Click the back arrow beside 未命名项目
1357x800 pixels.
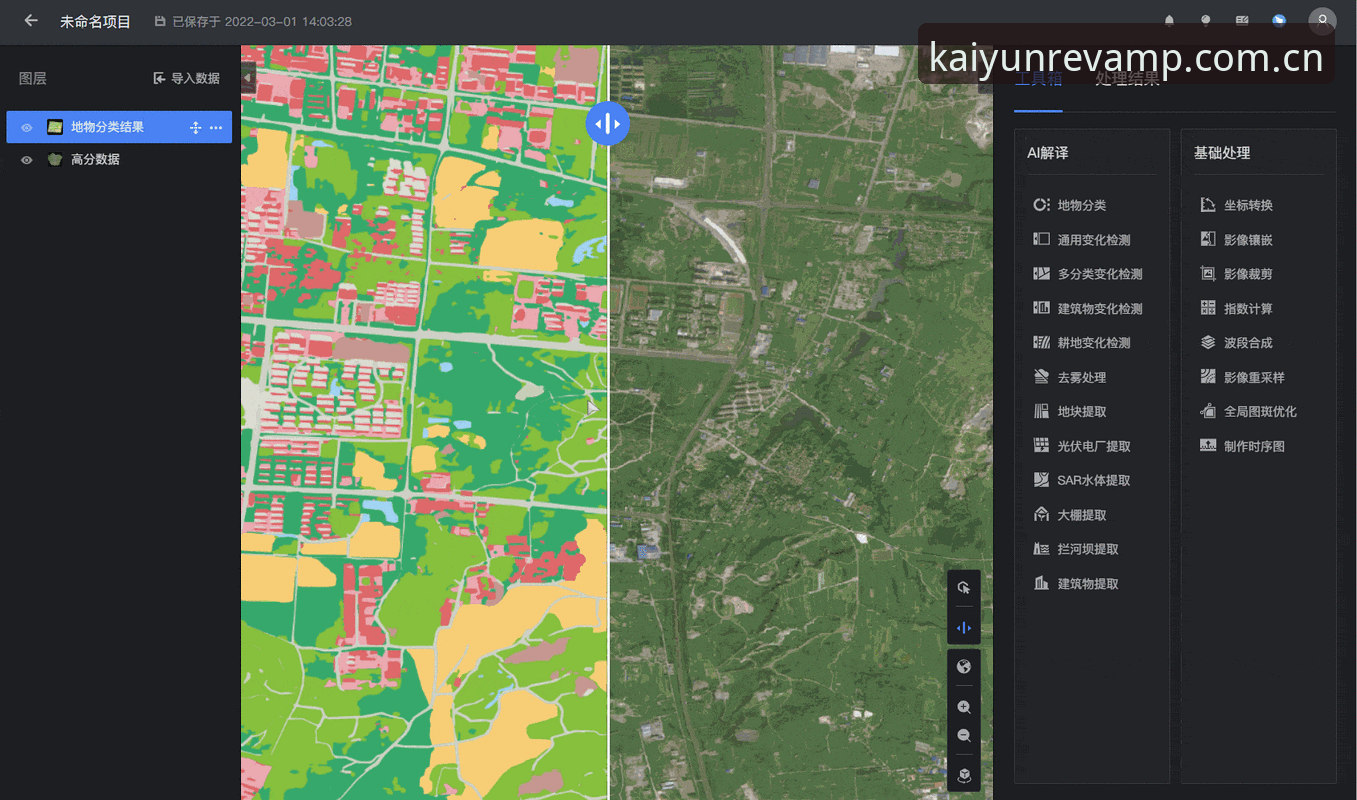coord(31,20)
